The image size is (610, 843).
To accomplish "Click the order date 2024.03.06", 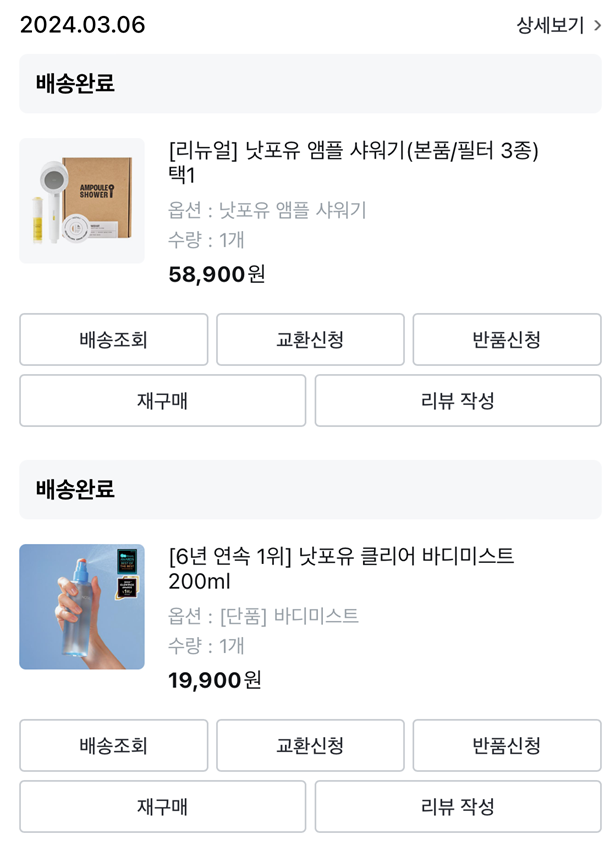I will click(x=83, y=25).
